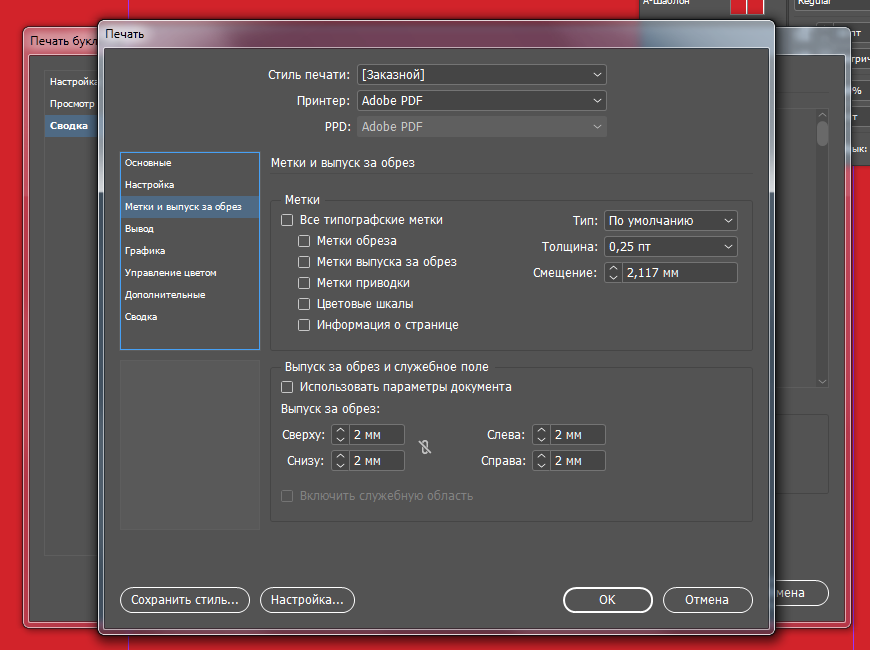
Task: Click Сохранить стиль... button
Action: (185, 600)
